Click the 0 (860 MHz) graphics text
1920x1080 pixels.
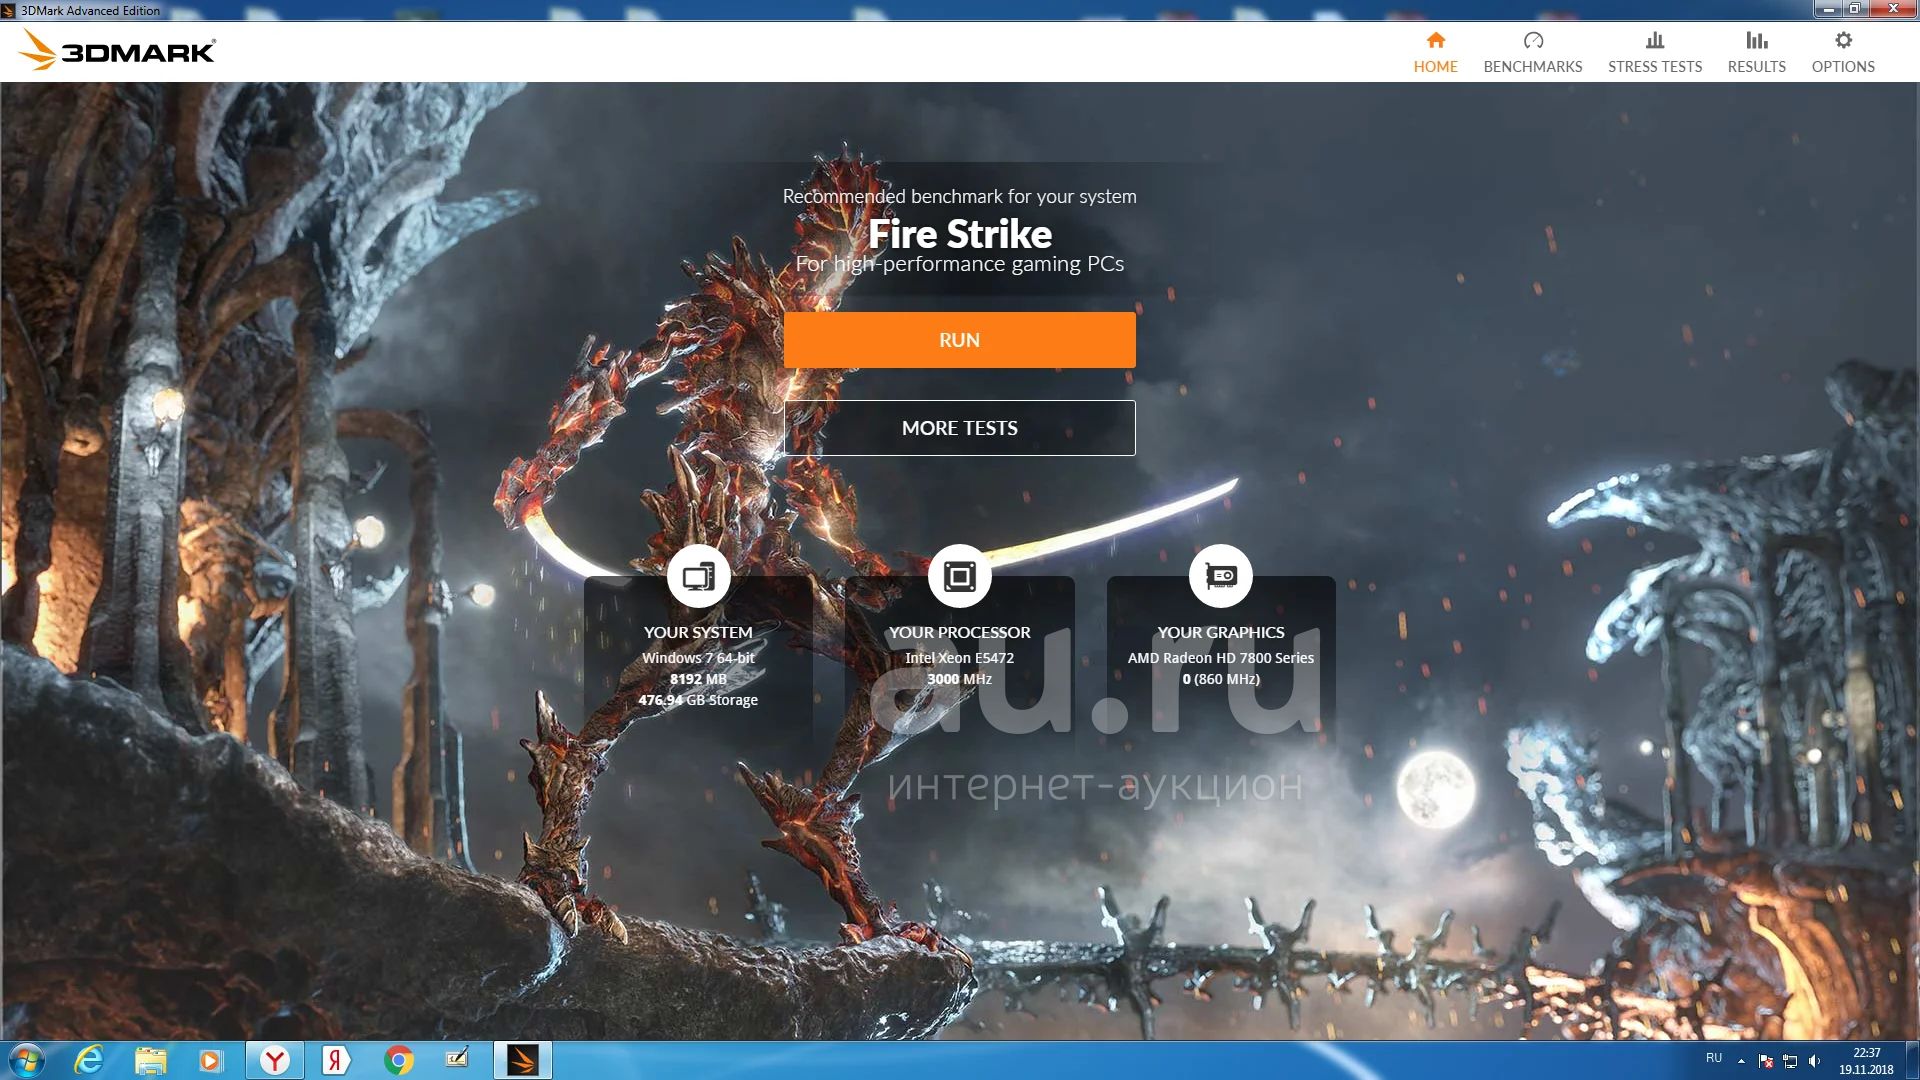[x=1220, y=679]
